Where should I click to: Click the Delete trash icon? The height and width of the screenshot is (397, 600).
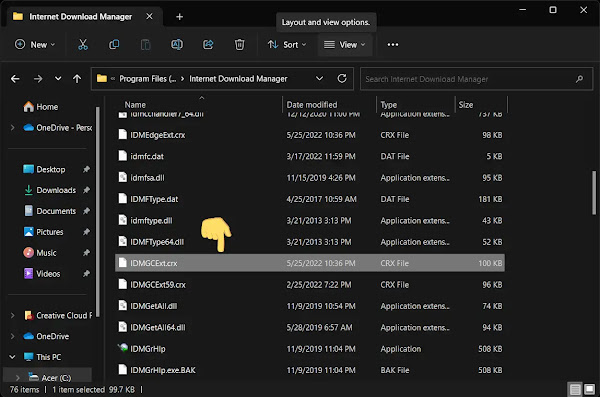[239, 44]
